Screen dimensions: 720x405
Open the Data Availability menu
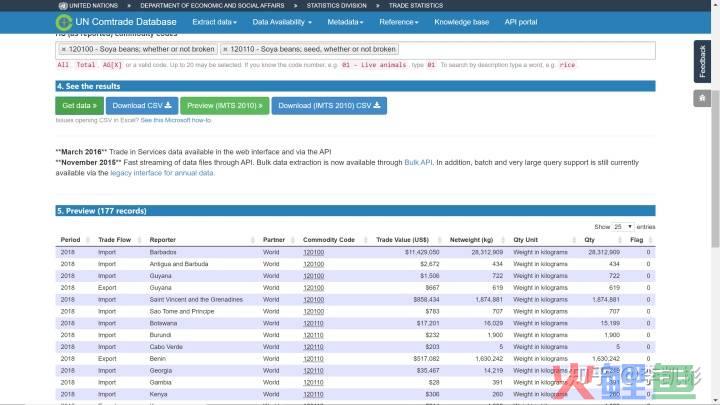click(x=282, y=22)
